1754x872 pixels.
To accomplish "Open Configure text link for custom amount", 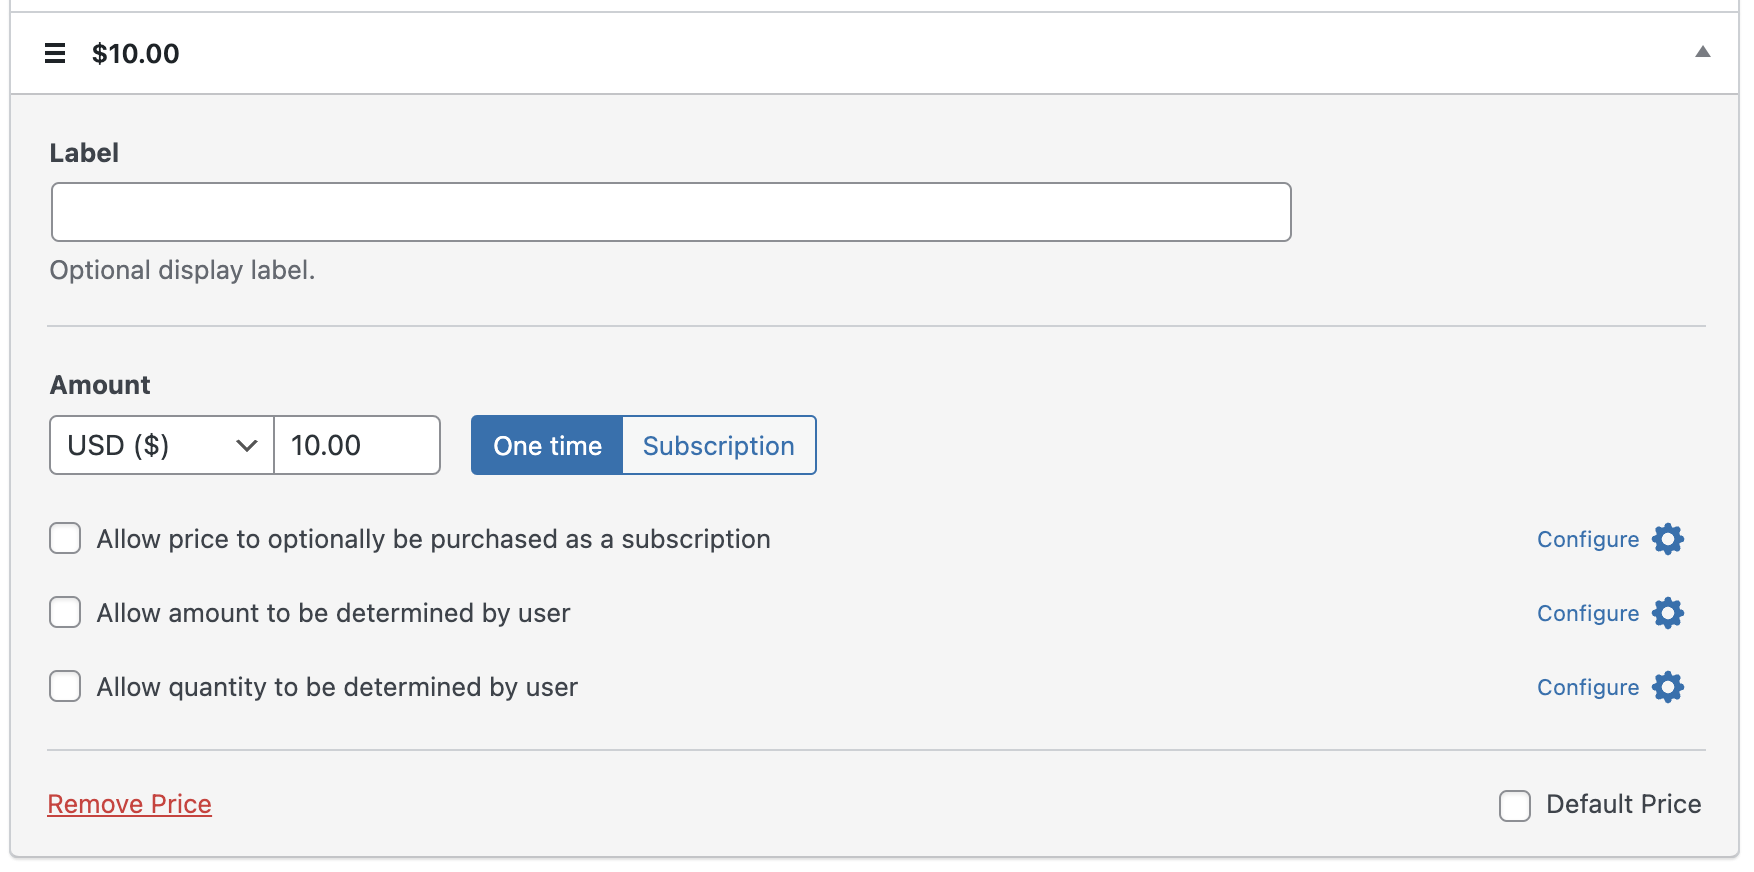I will 1587,614.
